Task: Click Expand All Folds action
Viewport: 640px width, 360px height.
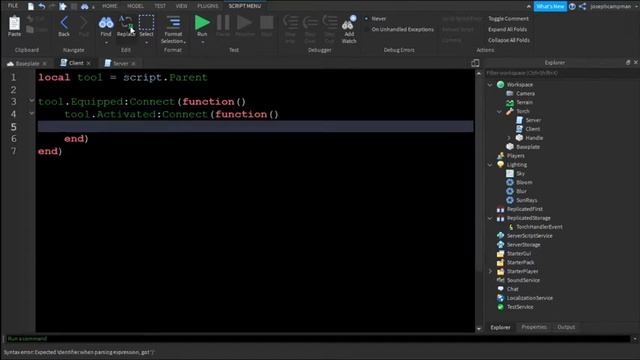Action: tap(507, 29)
